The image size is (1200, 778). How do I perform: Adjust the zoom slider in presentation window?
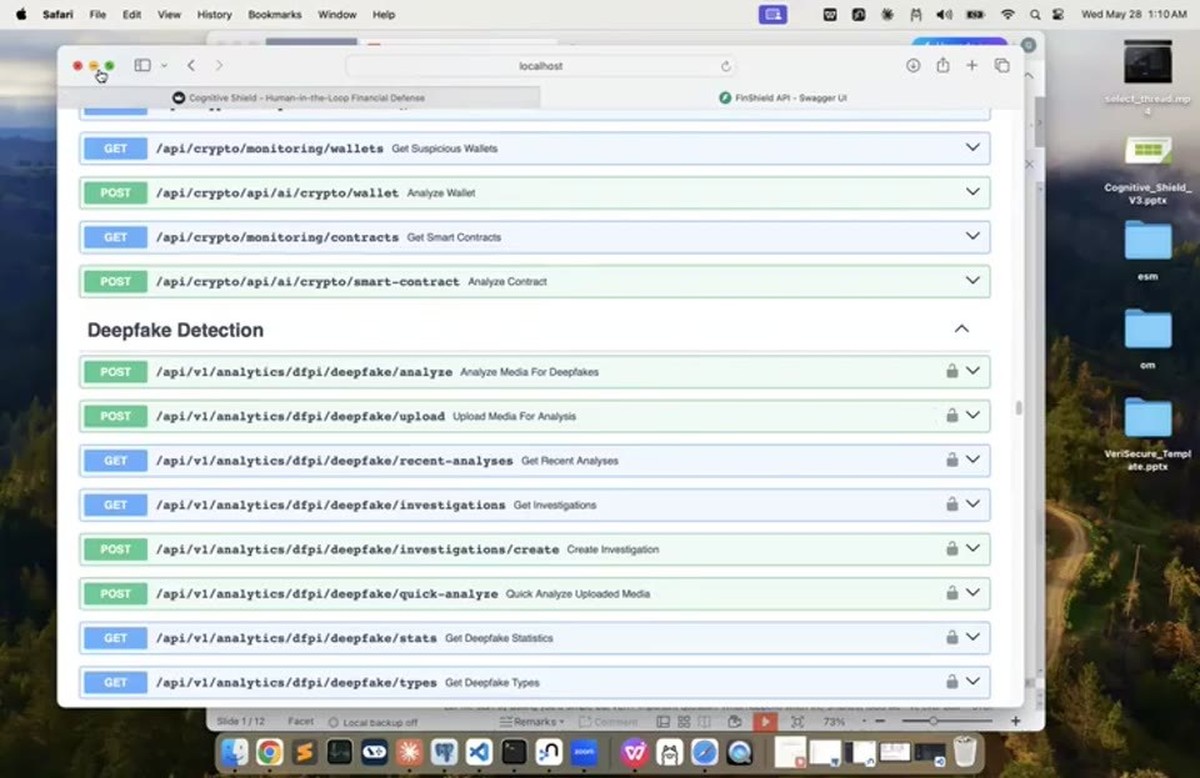[x=932, y=721]
